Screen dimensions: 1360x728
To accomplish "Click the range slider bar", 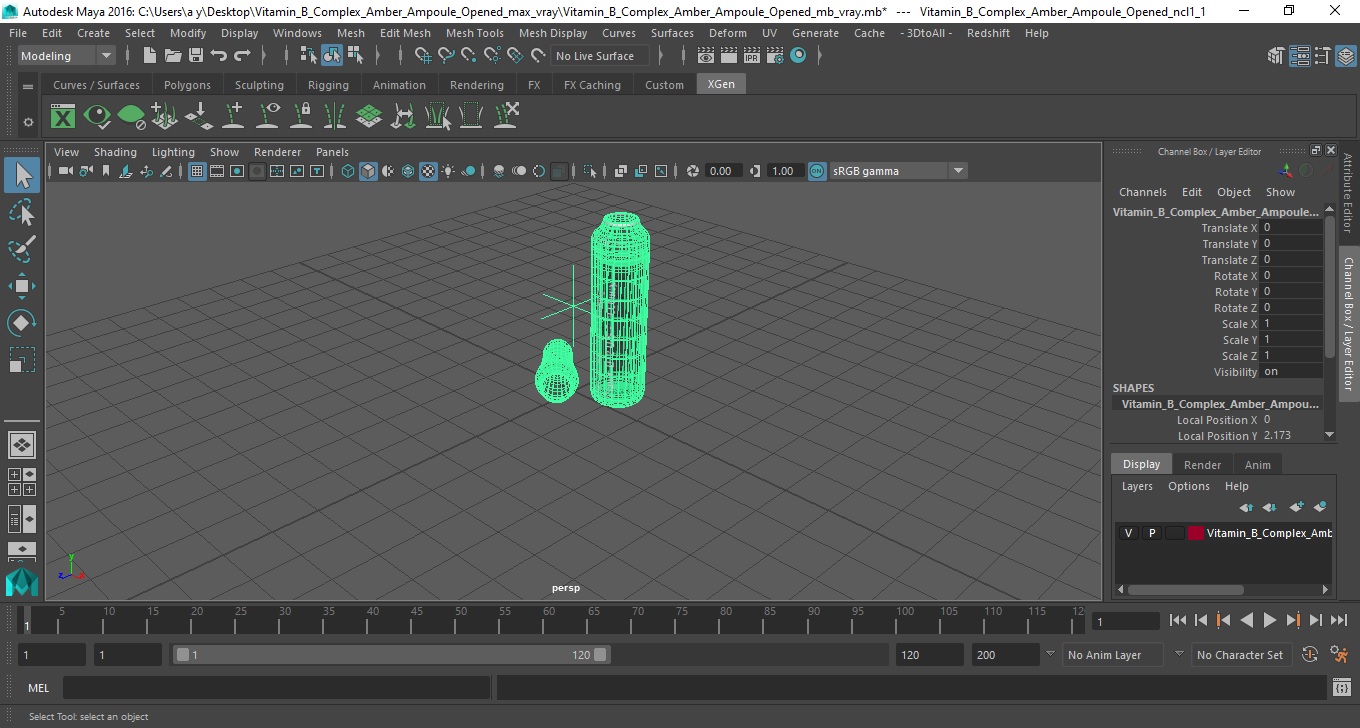I will (391, 655).
